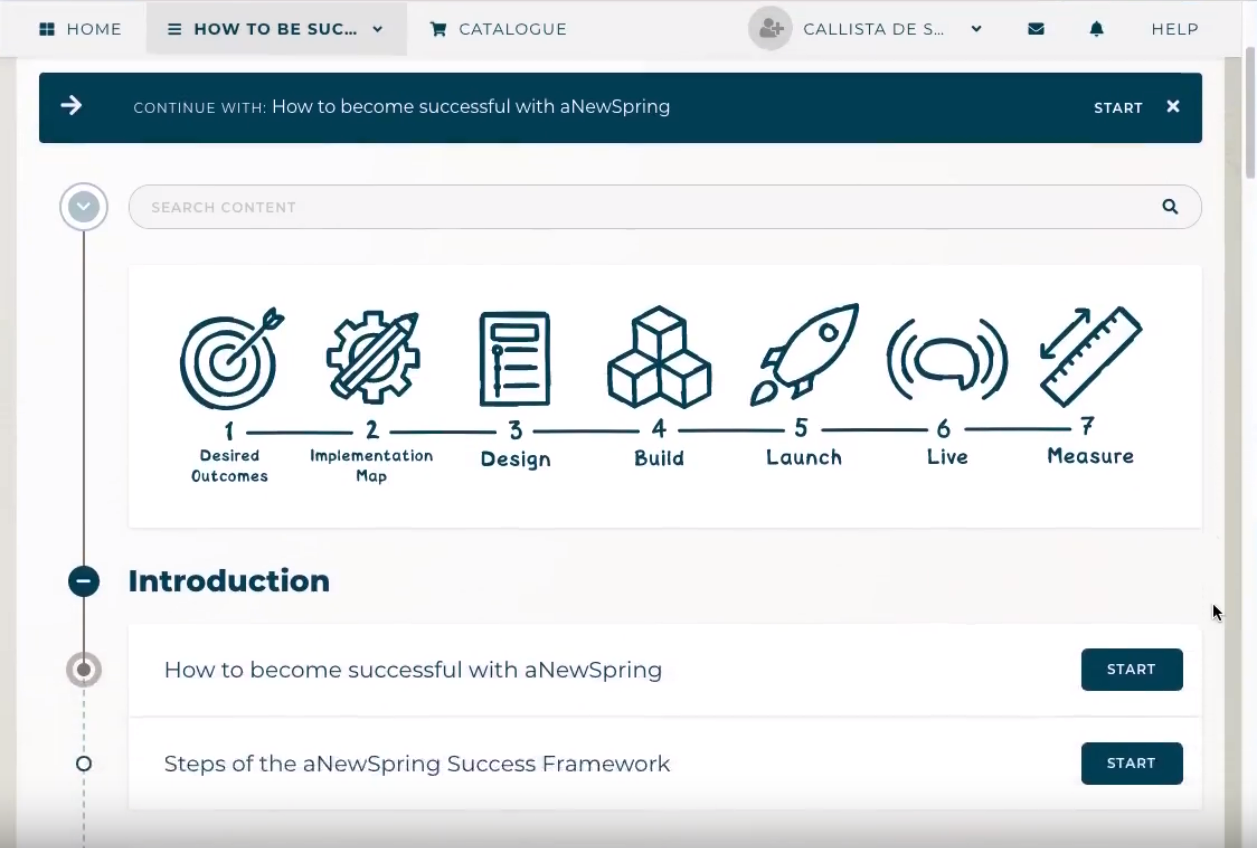Open the notifications bell icon
The image size is (1257, 848).
pos(1096,29)
